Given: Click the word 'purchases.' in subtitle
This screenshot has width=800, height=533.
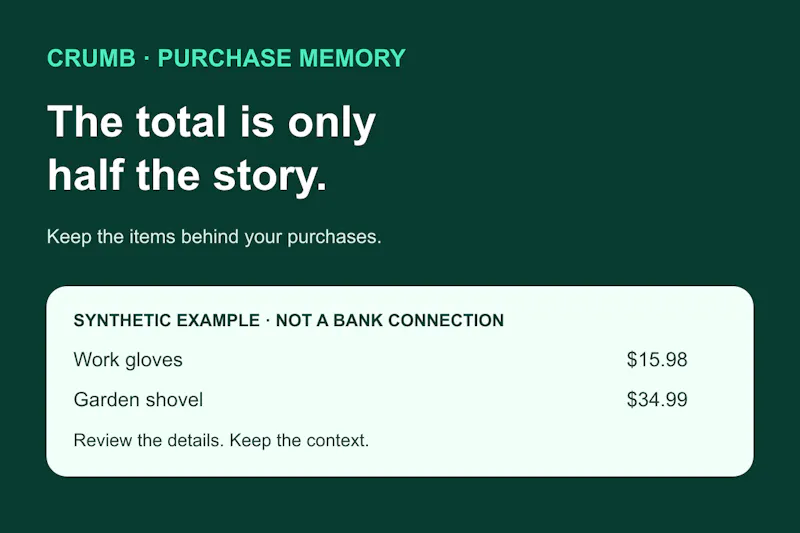Looking at the screenshot, I should 334,238.
